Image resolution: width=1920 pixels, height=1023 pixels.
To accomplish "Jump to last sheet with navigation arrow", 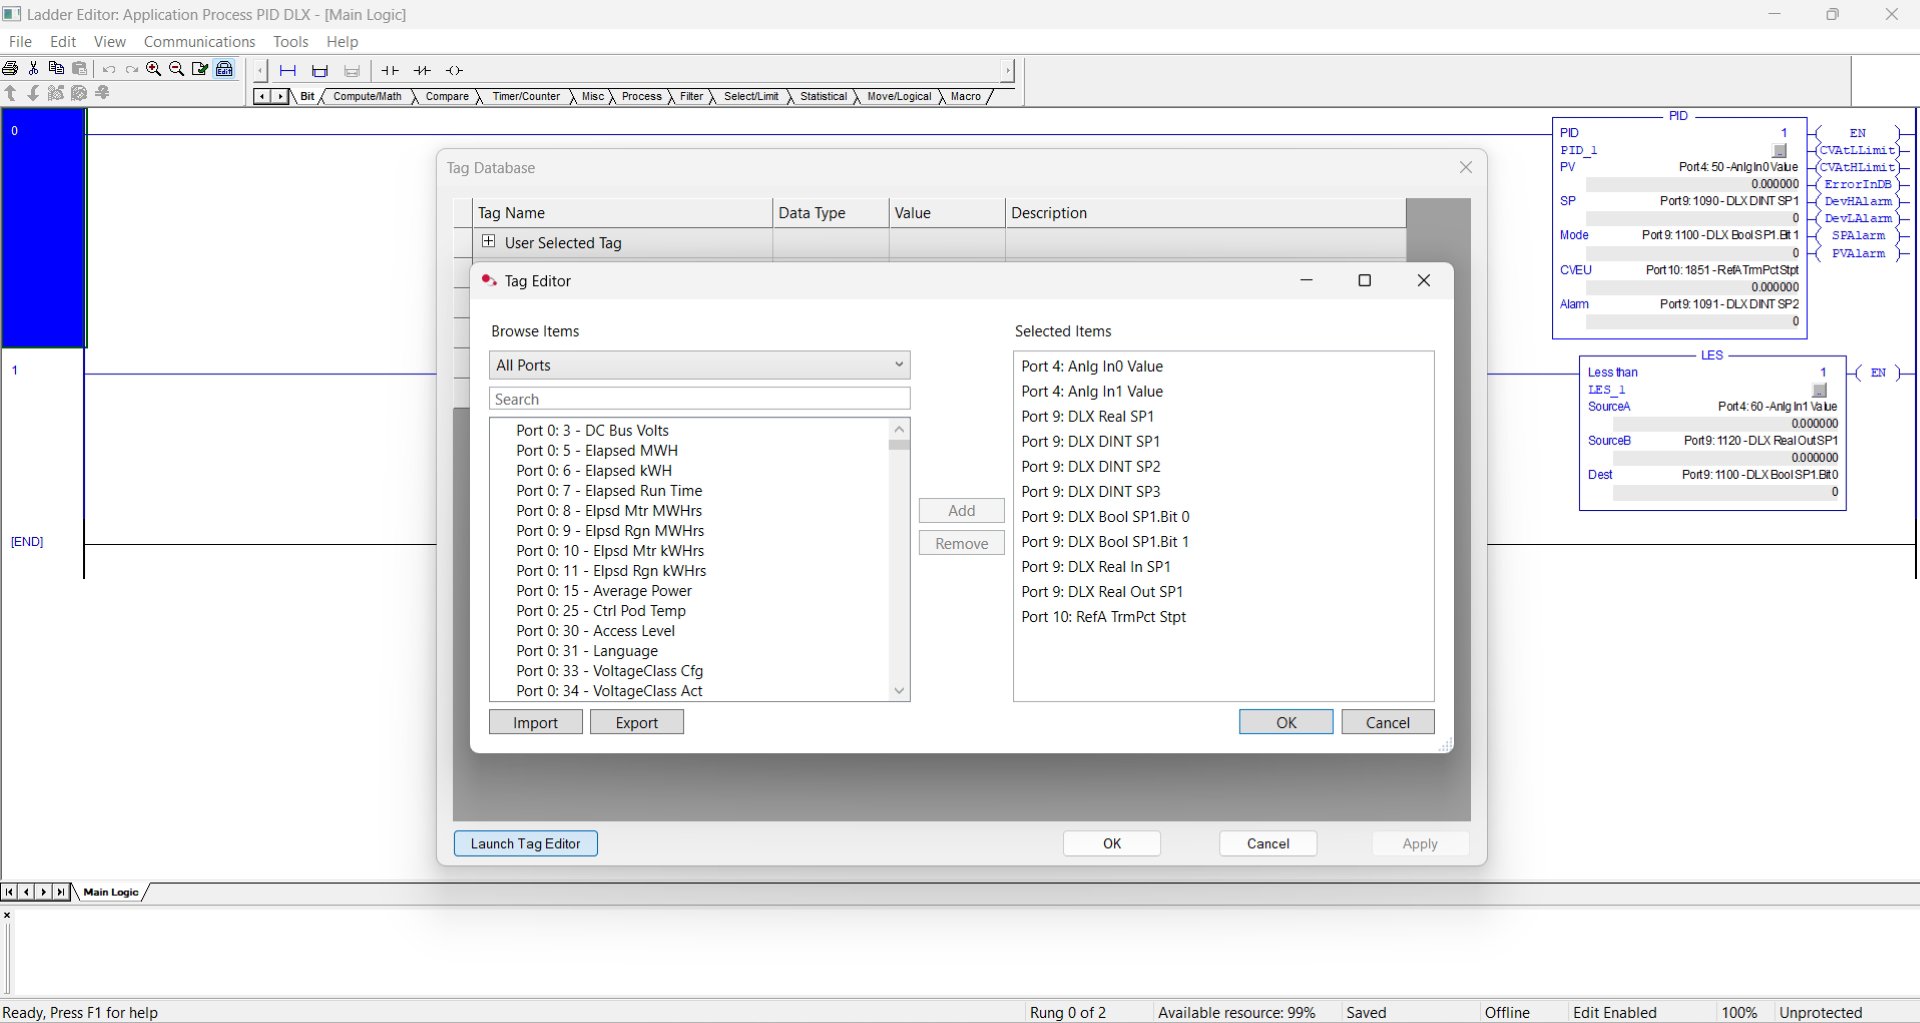I will [x=61, y=891].
